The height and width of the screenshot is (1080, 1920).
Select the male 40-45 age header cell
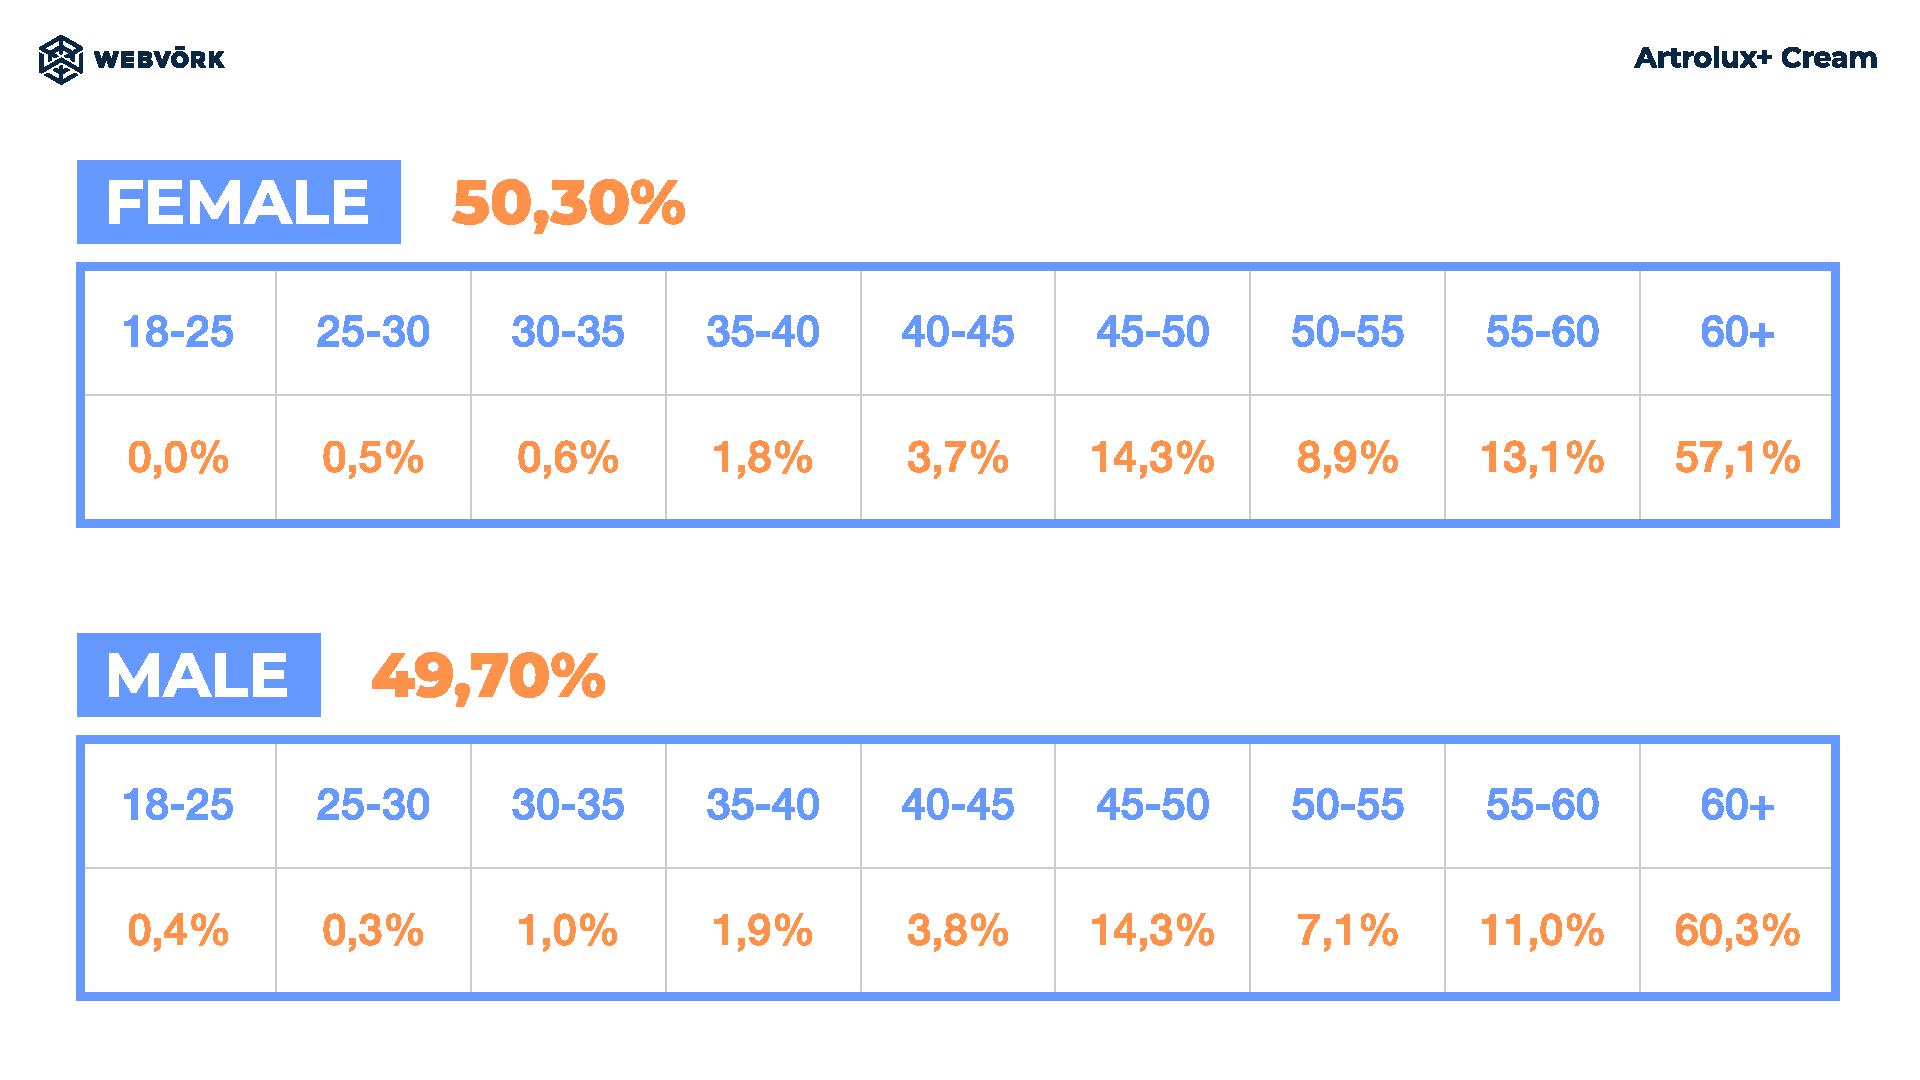(x=957, y=805)
